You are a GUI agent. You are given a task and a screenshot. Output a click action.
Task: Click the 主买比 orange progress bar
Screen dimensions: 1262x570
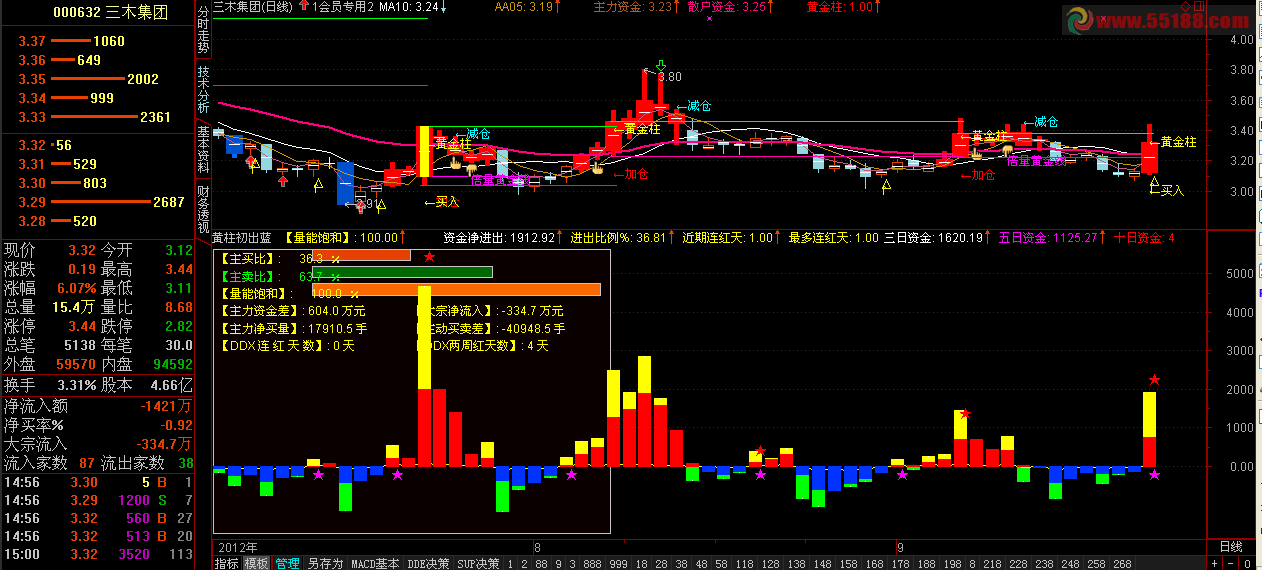coord(361,255)
